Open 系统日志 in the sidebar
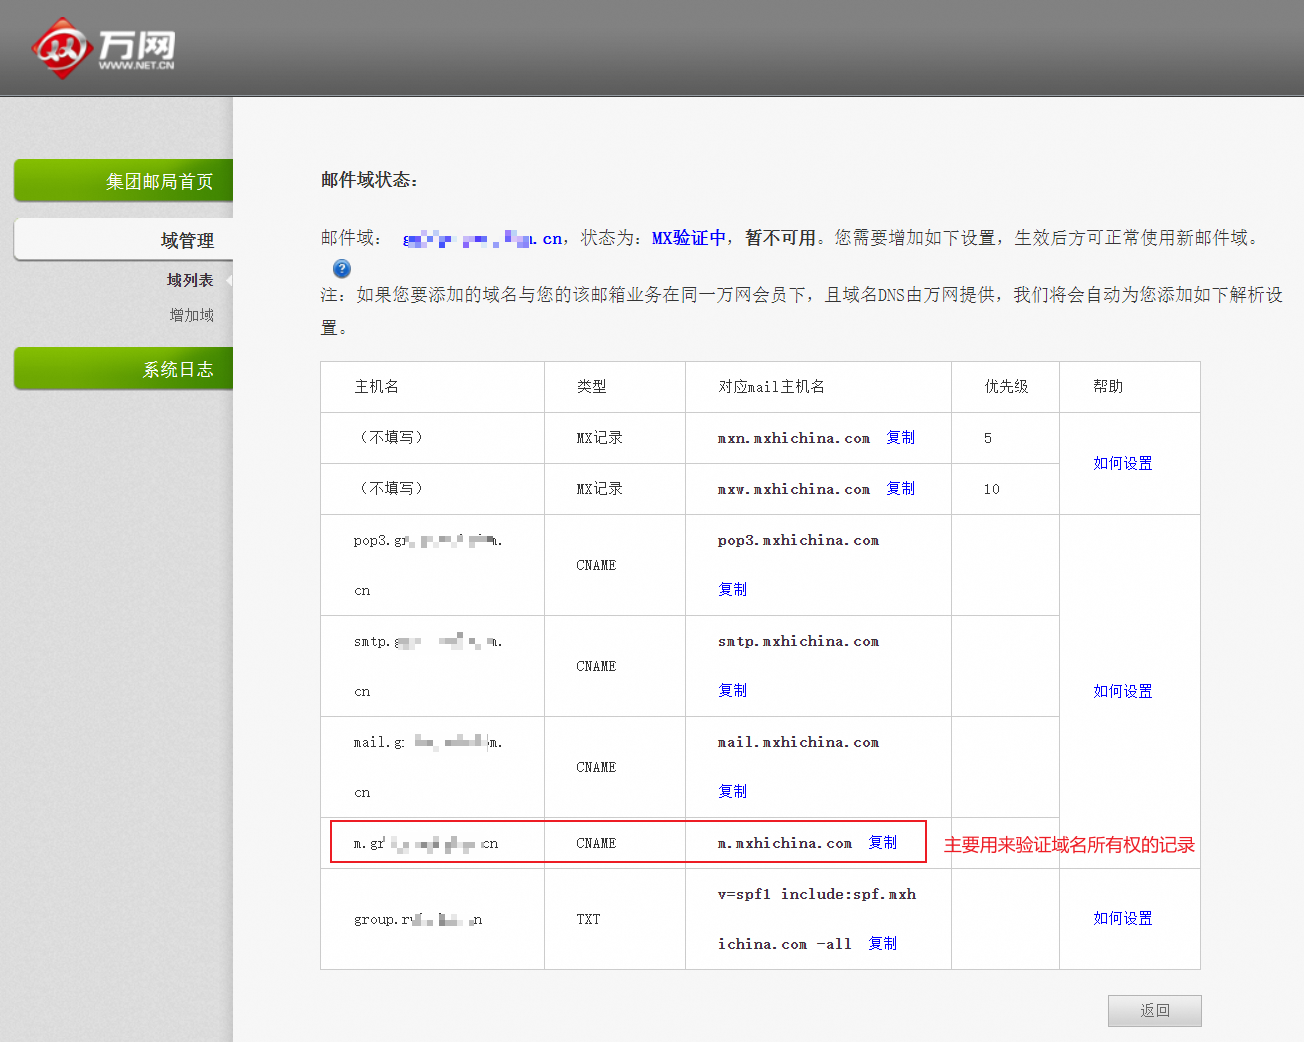 [x=124, y=369]
